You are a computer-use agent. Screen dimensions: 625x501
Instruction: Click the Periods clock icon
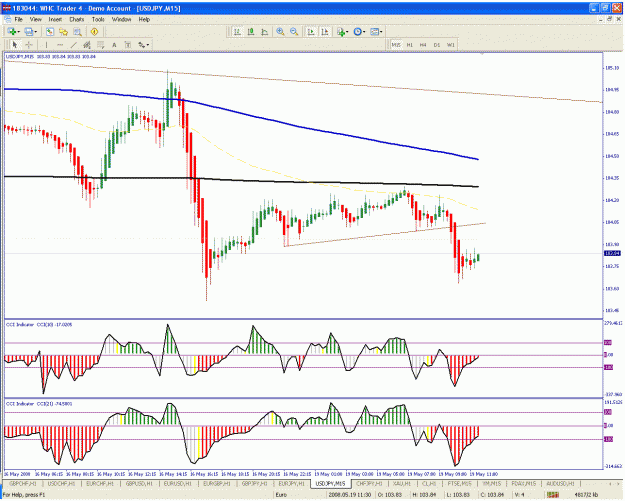pos(358,31)
